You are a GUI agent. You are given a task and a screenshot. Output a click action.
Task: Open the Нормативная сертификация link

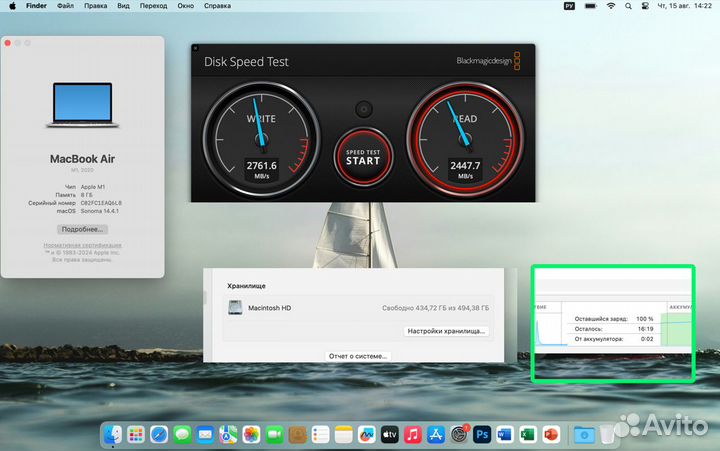[82, 245]
